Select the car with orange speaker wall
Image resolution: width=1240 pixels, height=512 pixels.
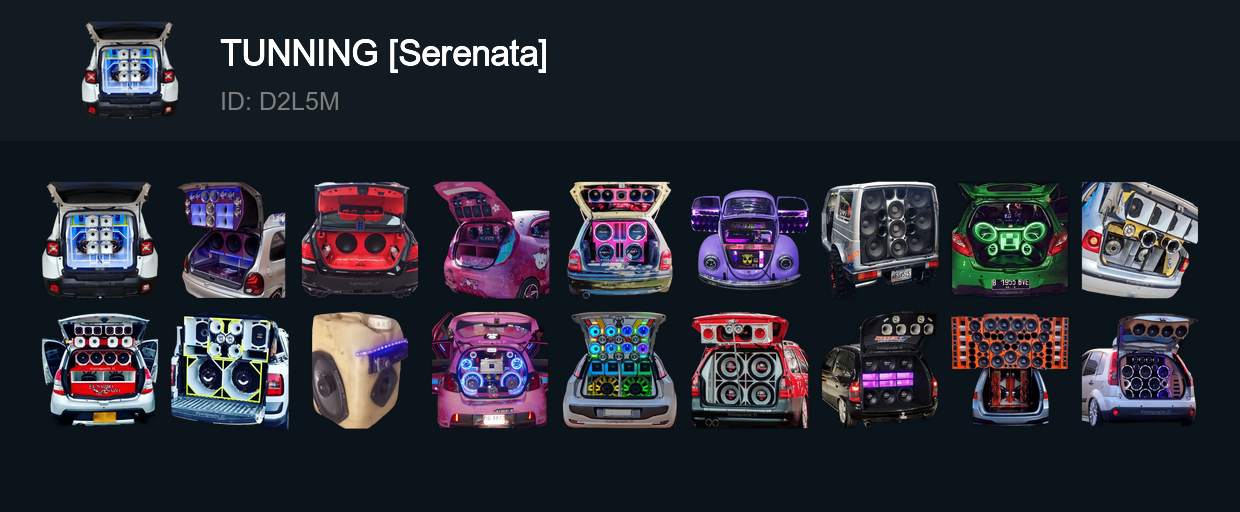1010,370
